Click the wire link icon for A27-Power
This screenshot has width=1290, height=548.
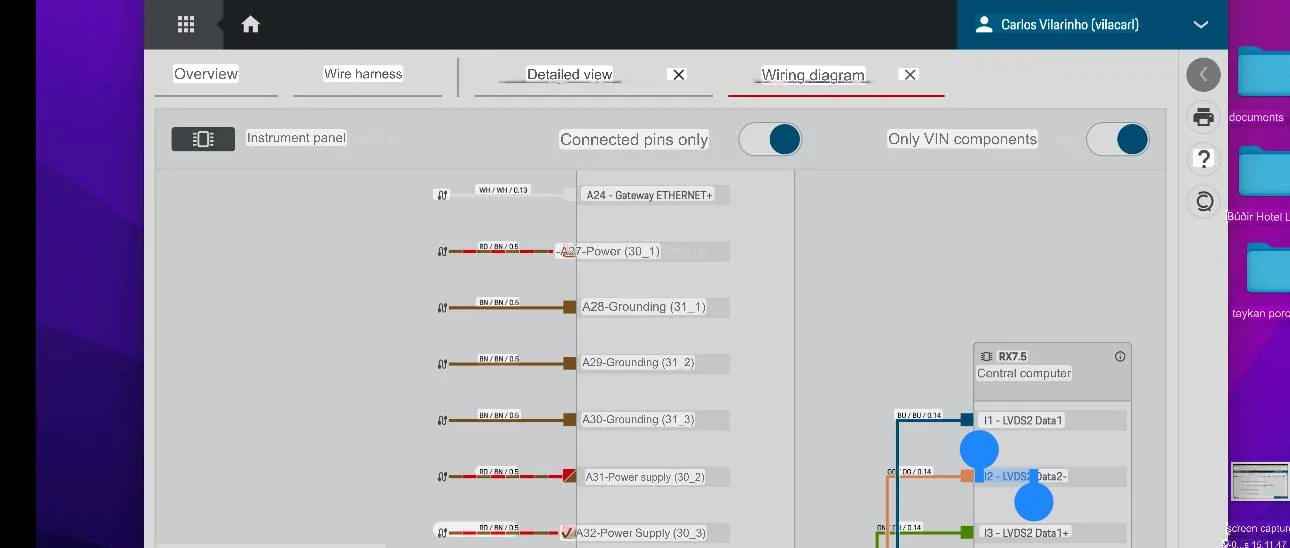pos(442,252)
